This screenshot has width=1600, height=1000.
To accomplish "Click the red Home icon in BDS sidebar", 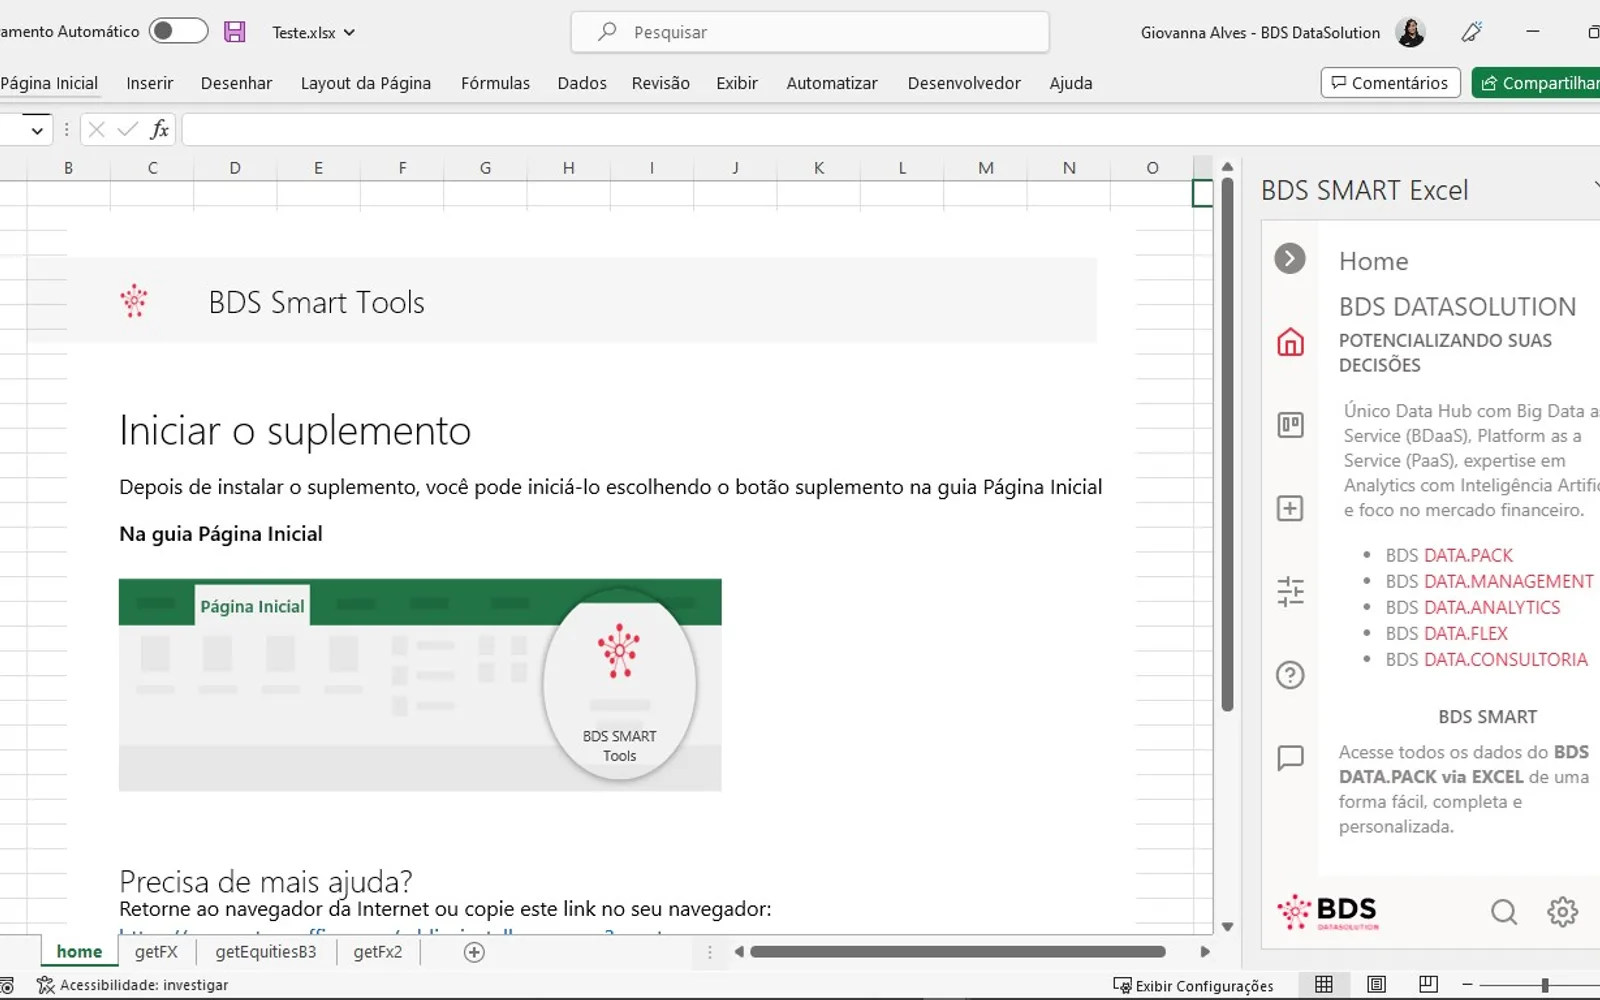I will (1290, 342).
